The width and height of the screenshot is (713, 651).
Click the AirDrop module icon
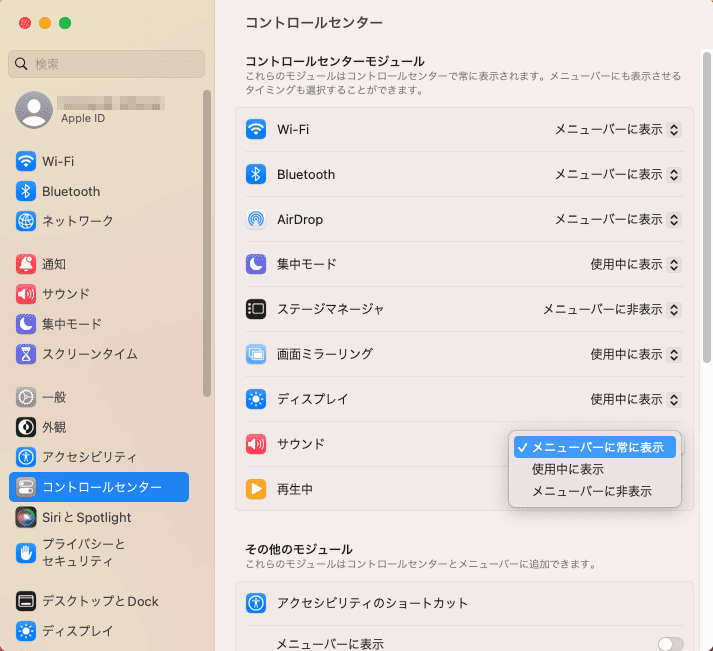point(256,219)
